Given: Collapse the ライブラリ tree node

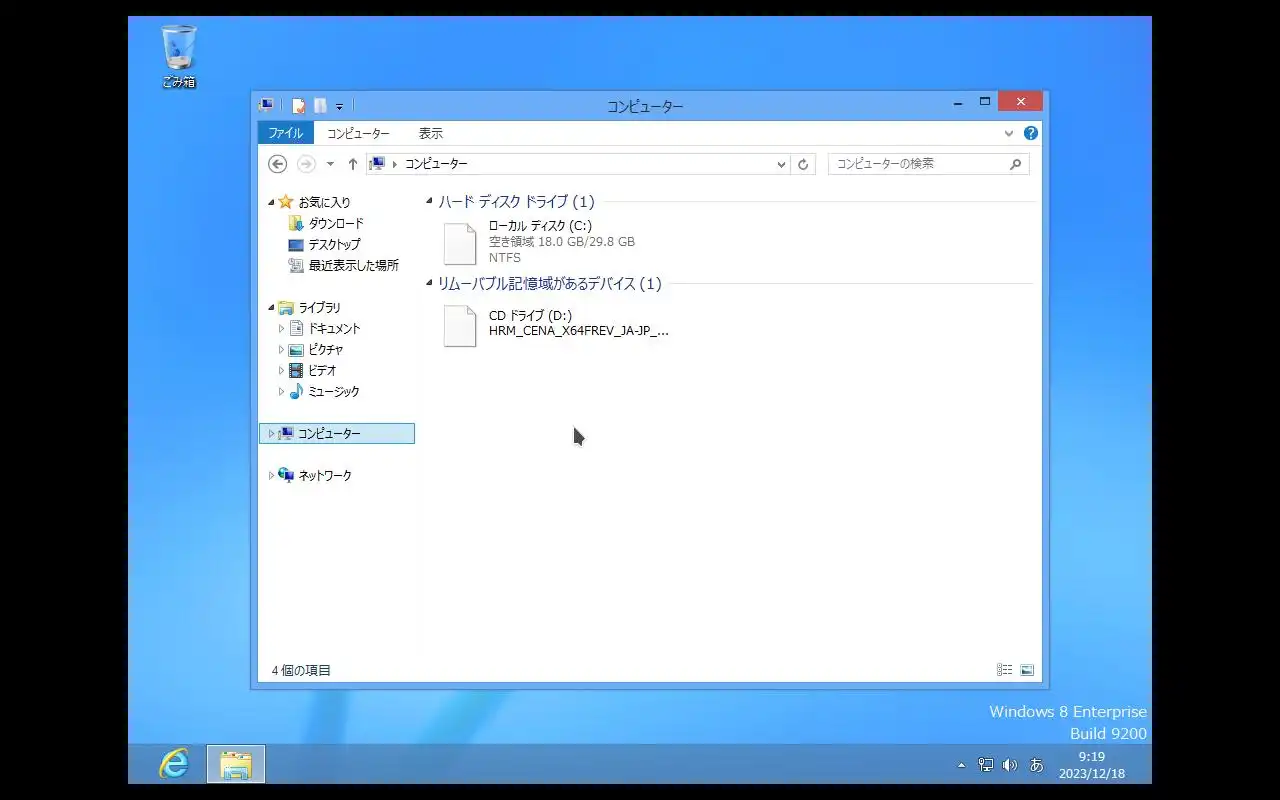Looking at the screenshot, I should (271, 308).
